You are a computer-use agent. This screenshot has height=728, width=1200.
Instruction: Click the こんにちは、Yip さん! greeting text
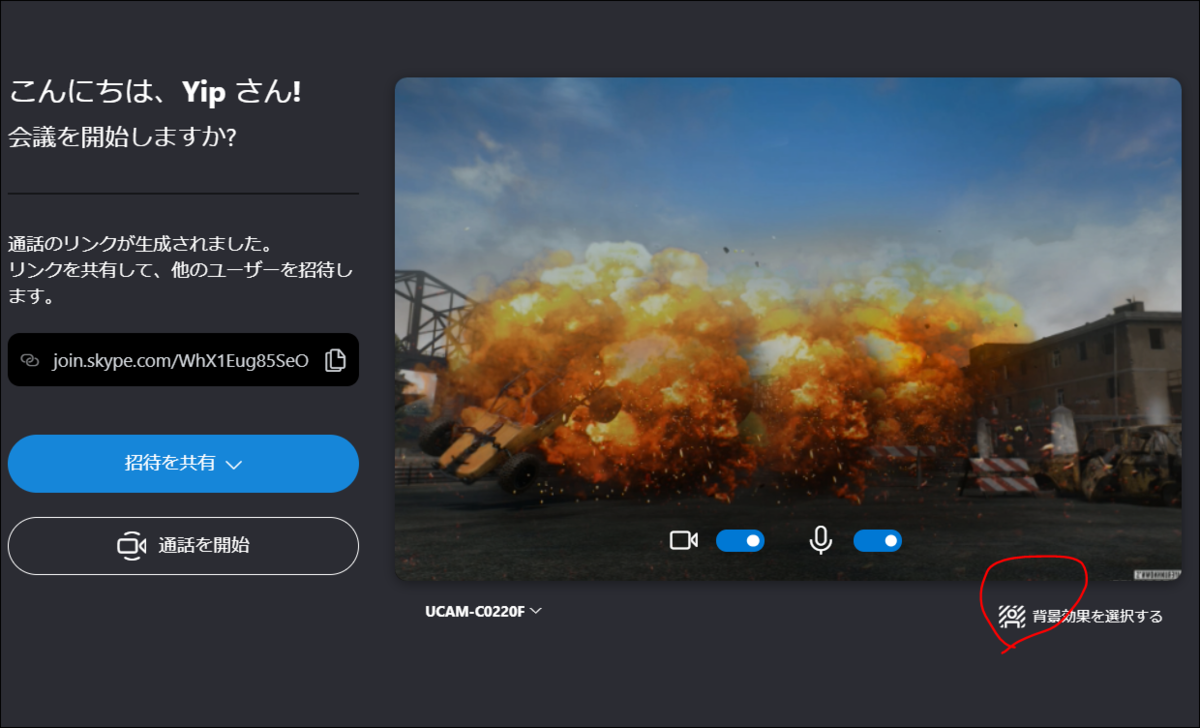[155, 93]
